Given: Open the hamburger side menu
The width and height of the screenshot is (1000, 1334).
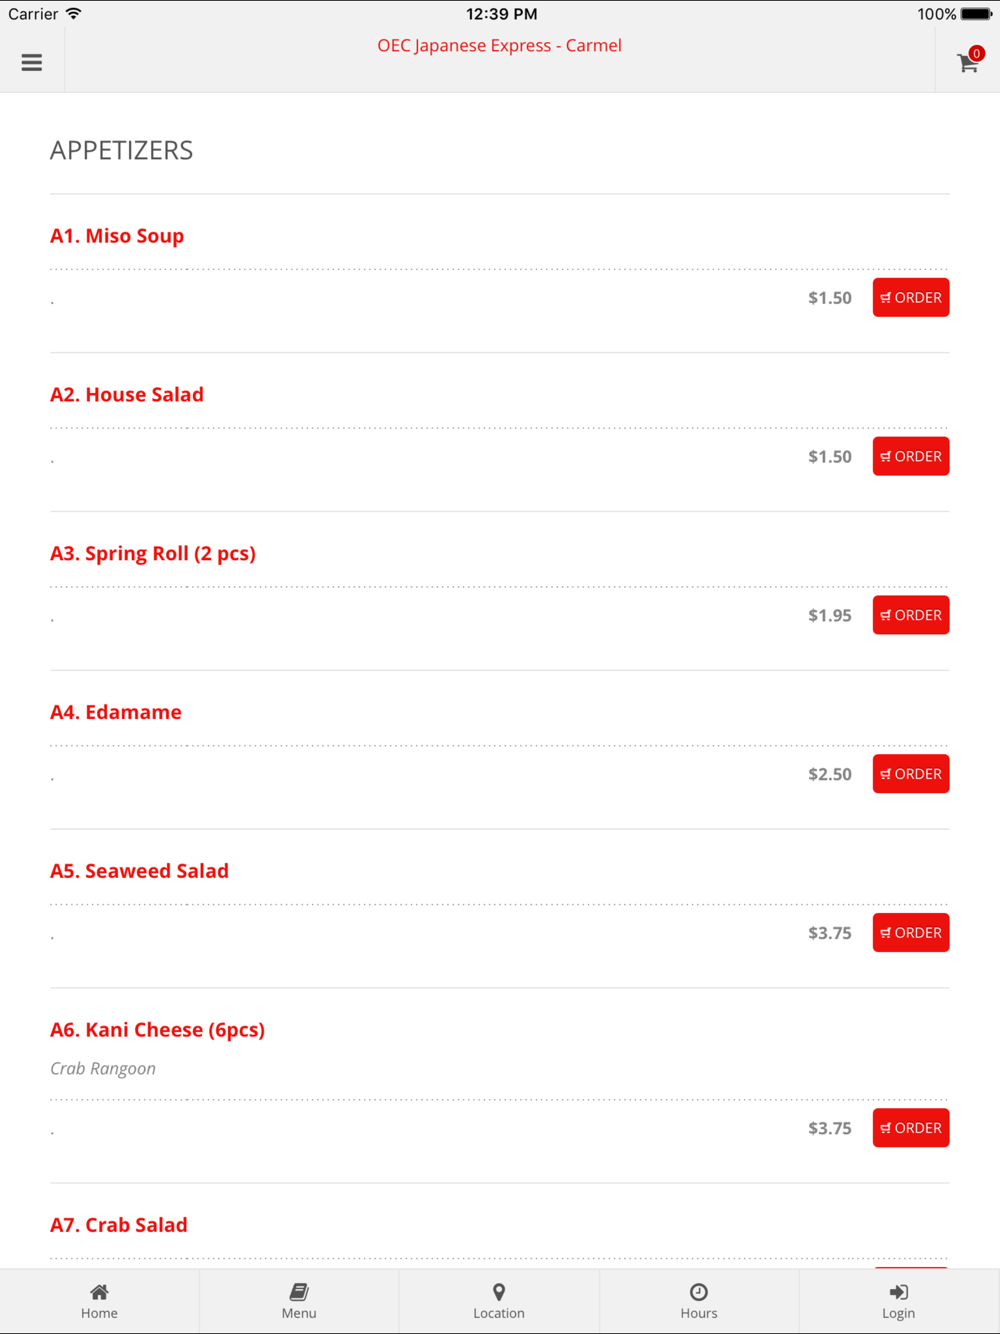Looking at the screenshot, I should pyautogui.click(x=32, y=62).
